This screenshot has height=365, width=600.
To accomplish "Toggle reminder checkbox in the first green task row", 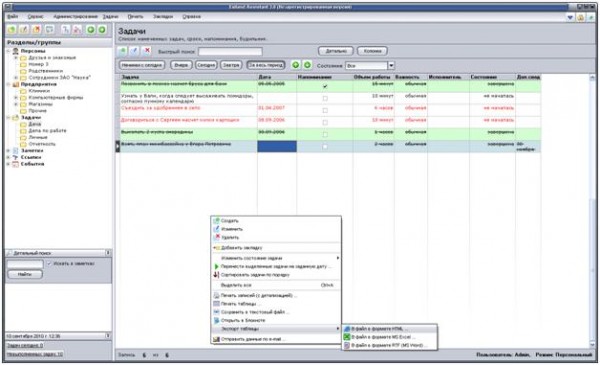I will pyautogui.click(x=325, y=86).
